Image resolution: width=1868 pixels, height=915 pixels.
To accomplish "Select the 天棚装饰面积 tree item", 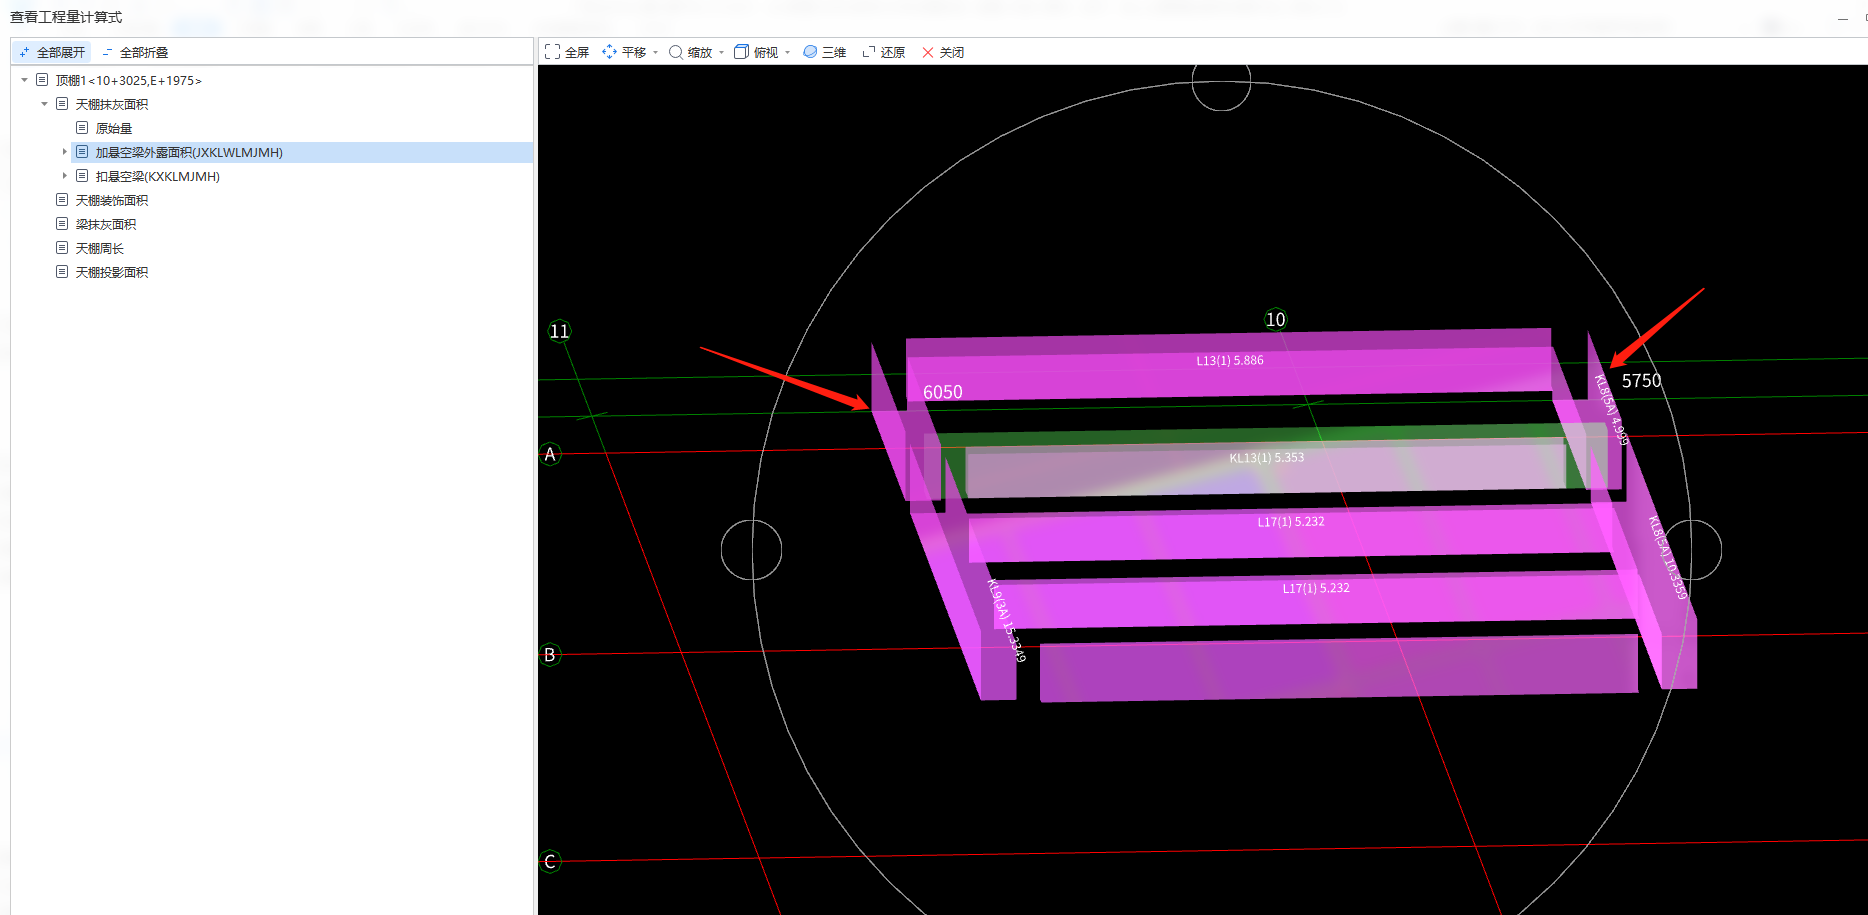I will click(111, 200).
